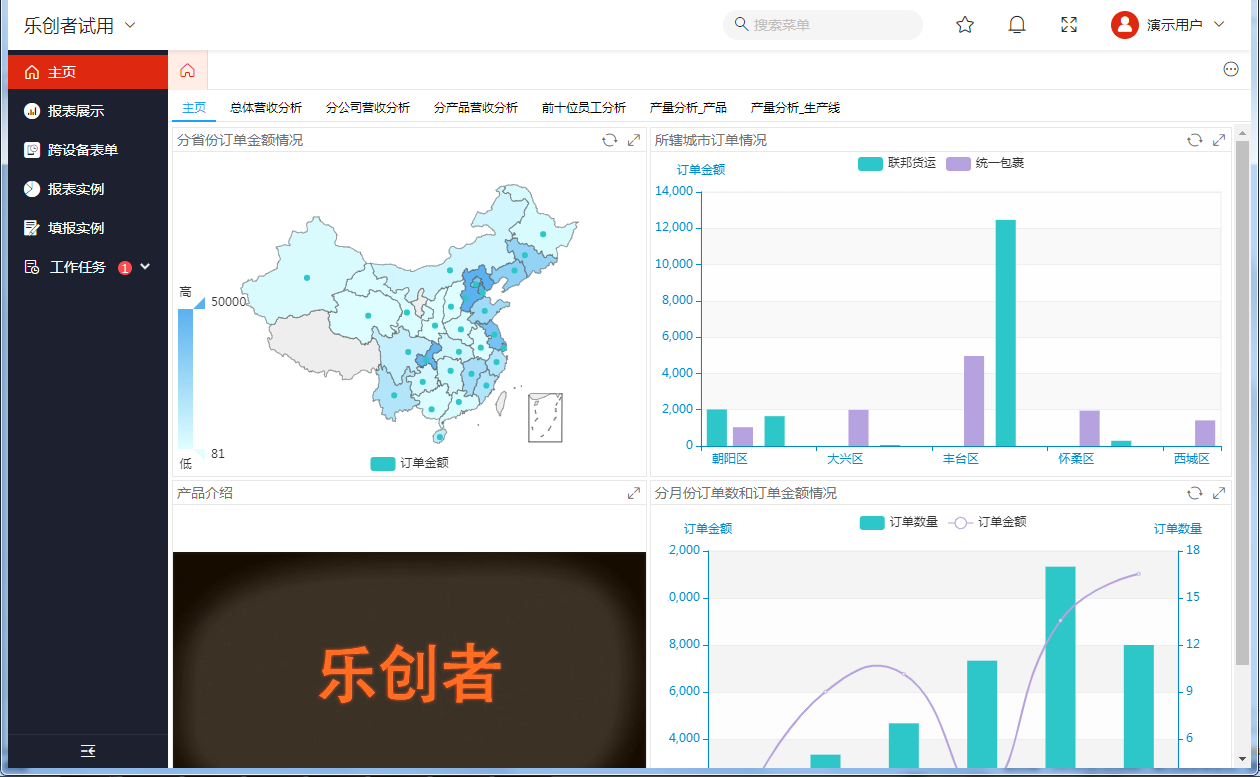Viewport: 1260px width, 777px height.
Task: Toggle 统一包裹 legend series
Action: coord(985,163)
